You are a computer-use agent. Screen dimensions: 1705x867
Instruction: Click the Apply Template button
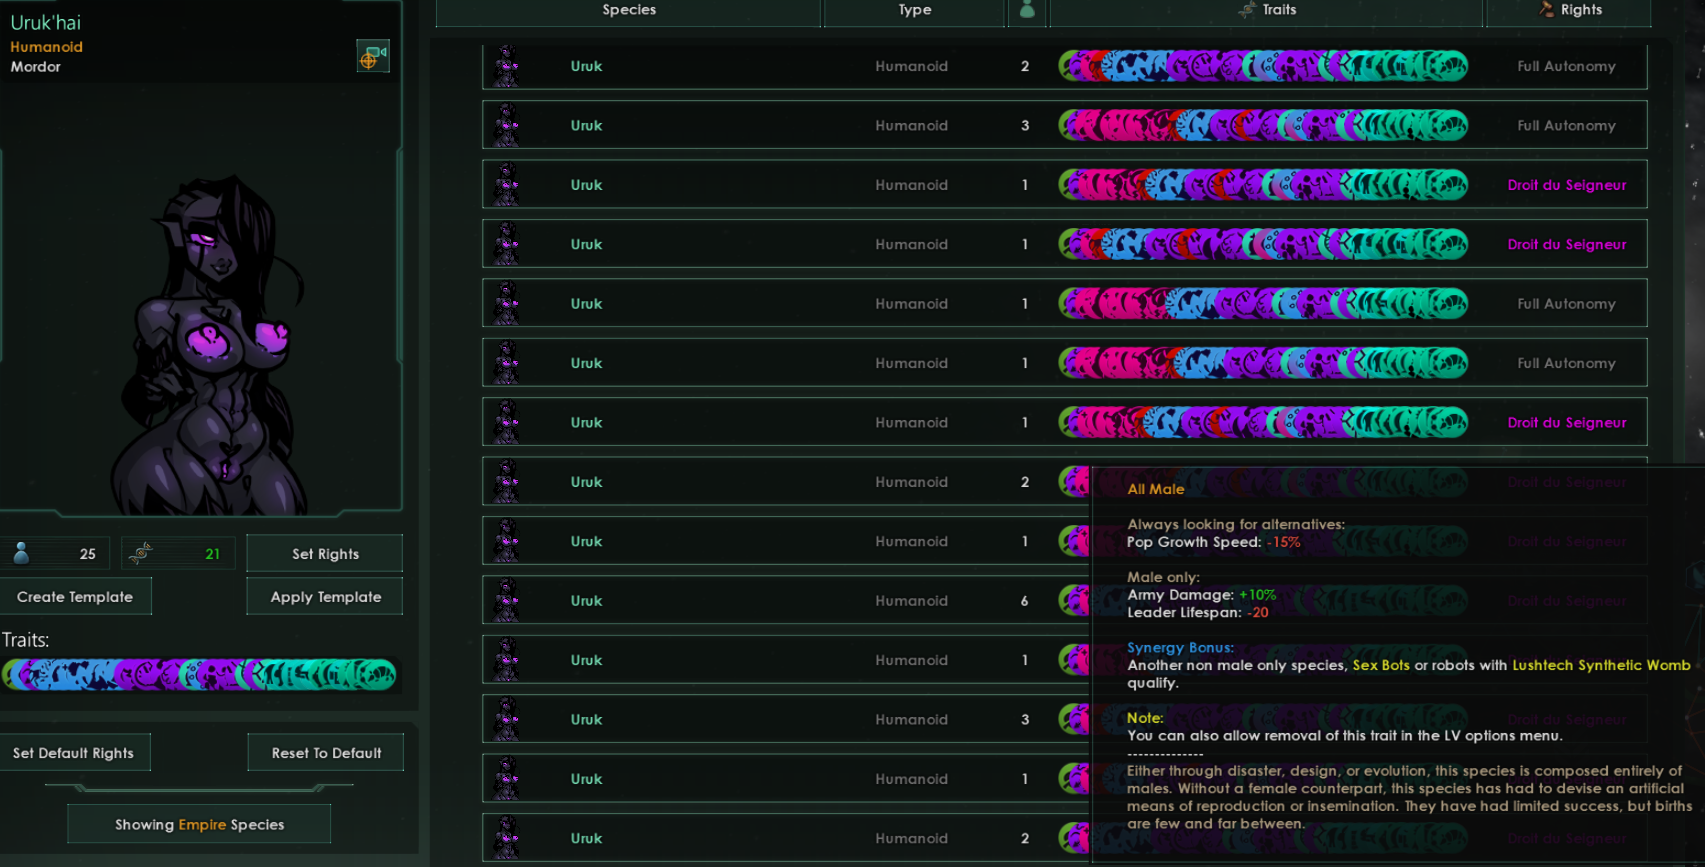click(325, 597)
